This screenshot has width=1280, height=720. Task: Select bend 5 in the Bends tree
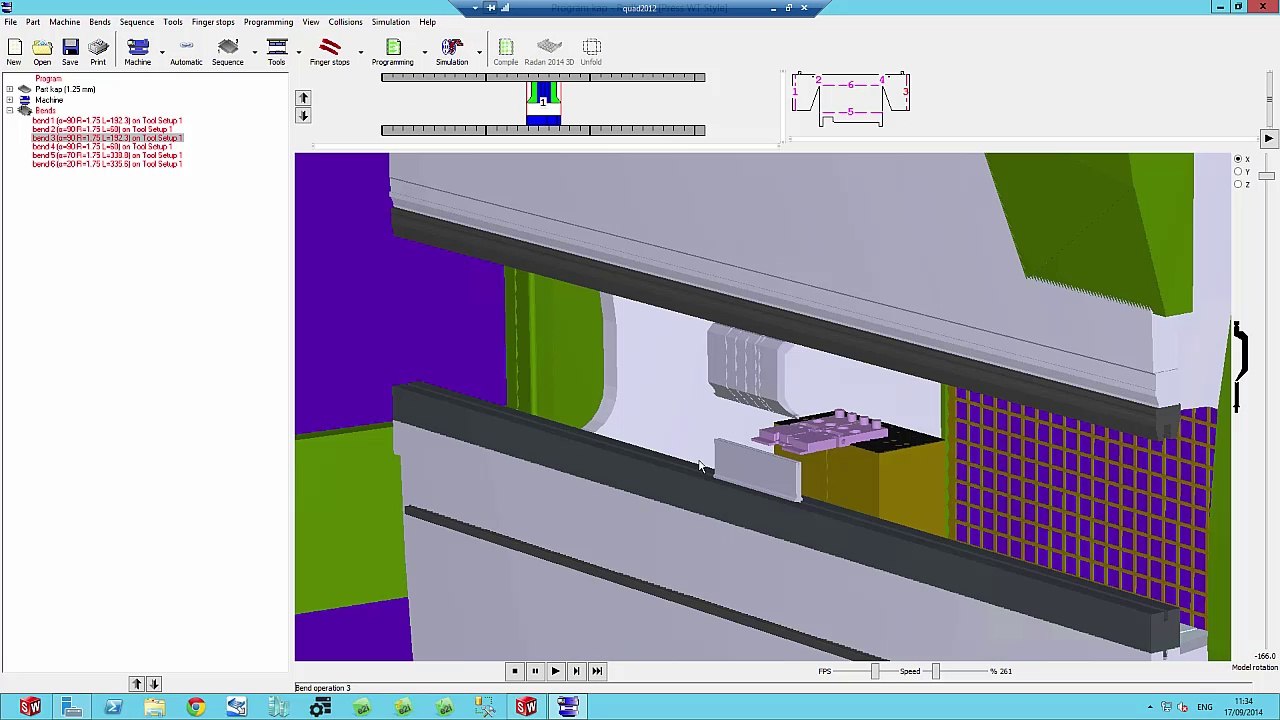coord(107,155)
